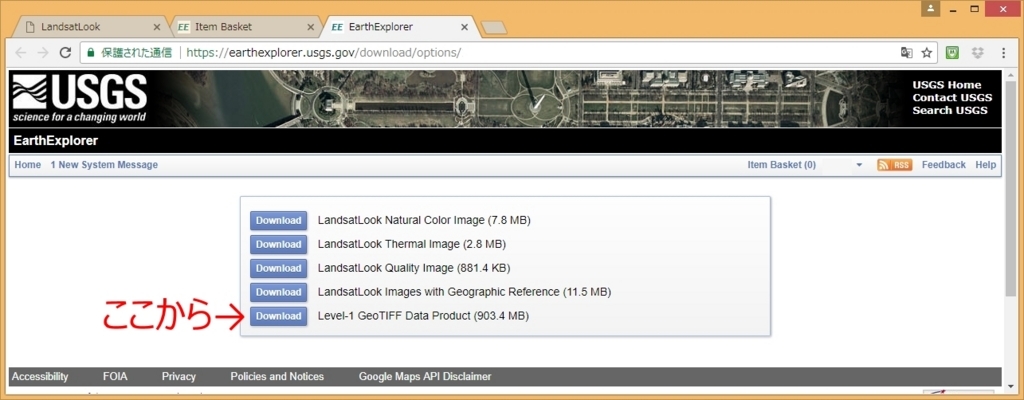
Task: Switch to the LandsatLook tab
Action: [90, 27]
